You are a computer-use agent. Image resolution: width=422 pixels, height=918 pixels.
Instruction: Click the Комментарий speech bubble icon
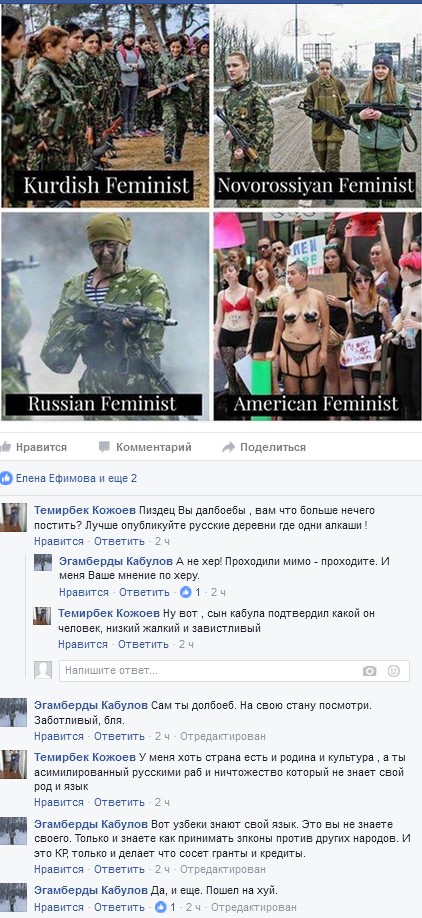coord(104,447)
